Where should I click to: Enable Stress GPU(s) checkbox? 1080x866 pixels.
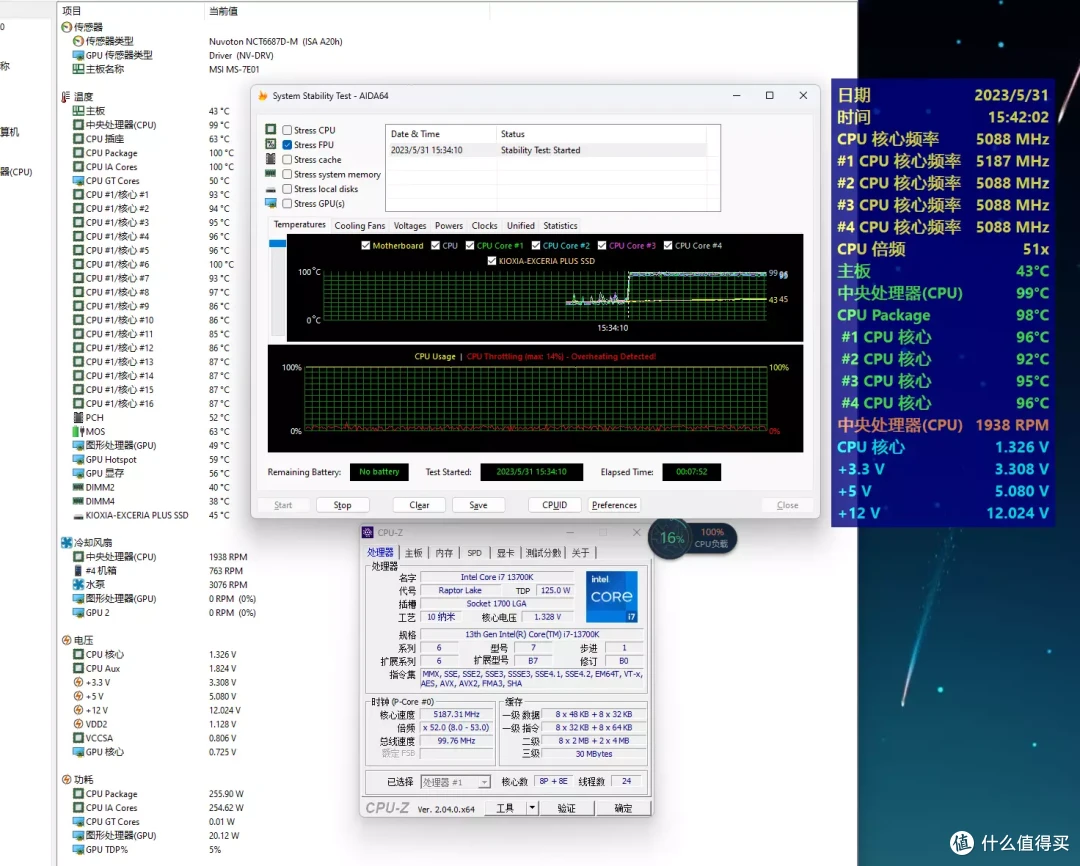(x=287, y=204)
